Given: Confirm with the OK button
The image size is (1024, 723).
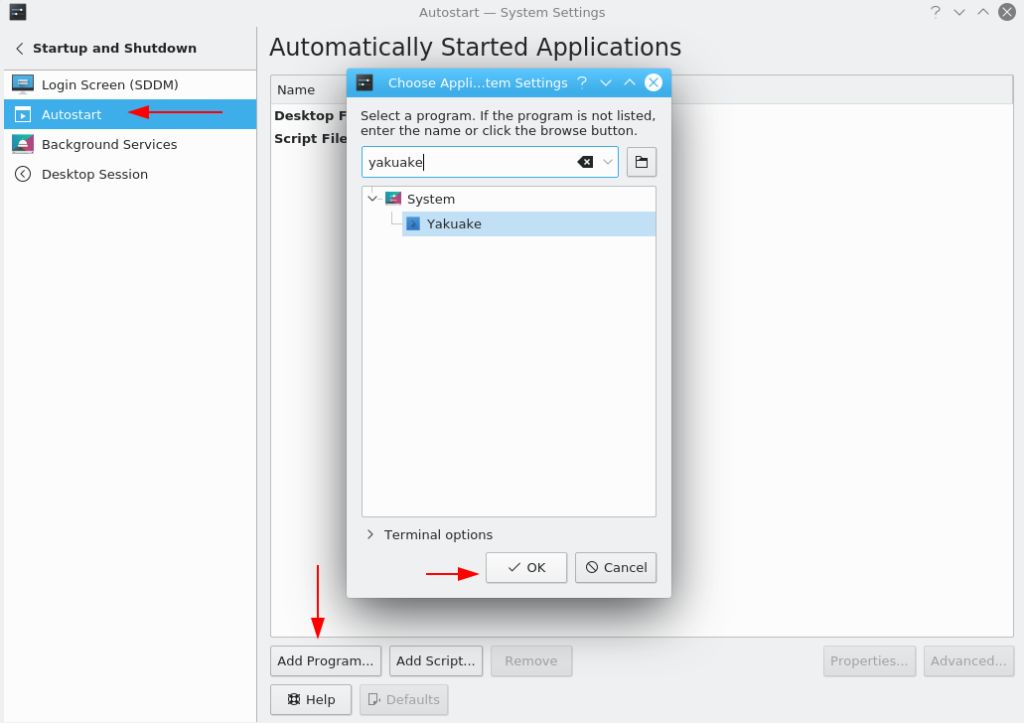Looking at the screenshot, I should [526, 568].
